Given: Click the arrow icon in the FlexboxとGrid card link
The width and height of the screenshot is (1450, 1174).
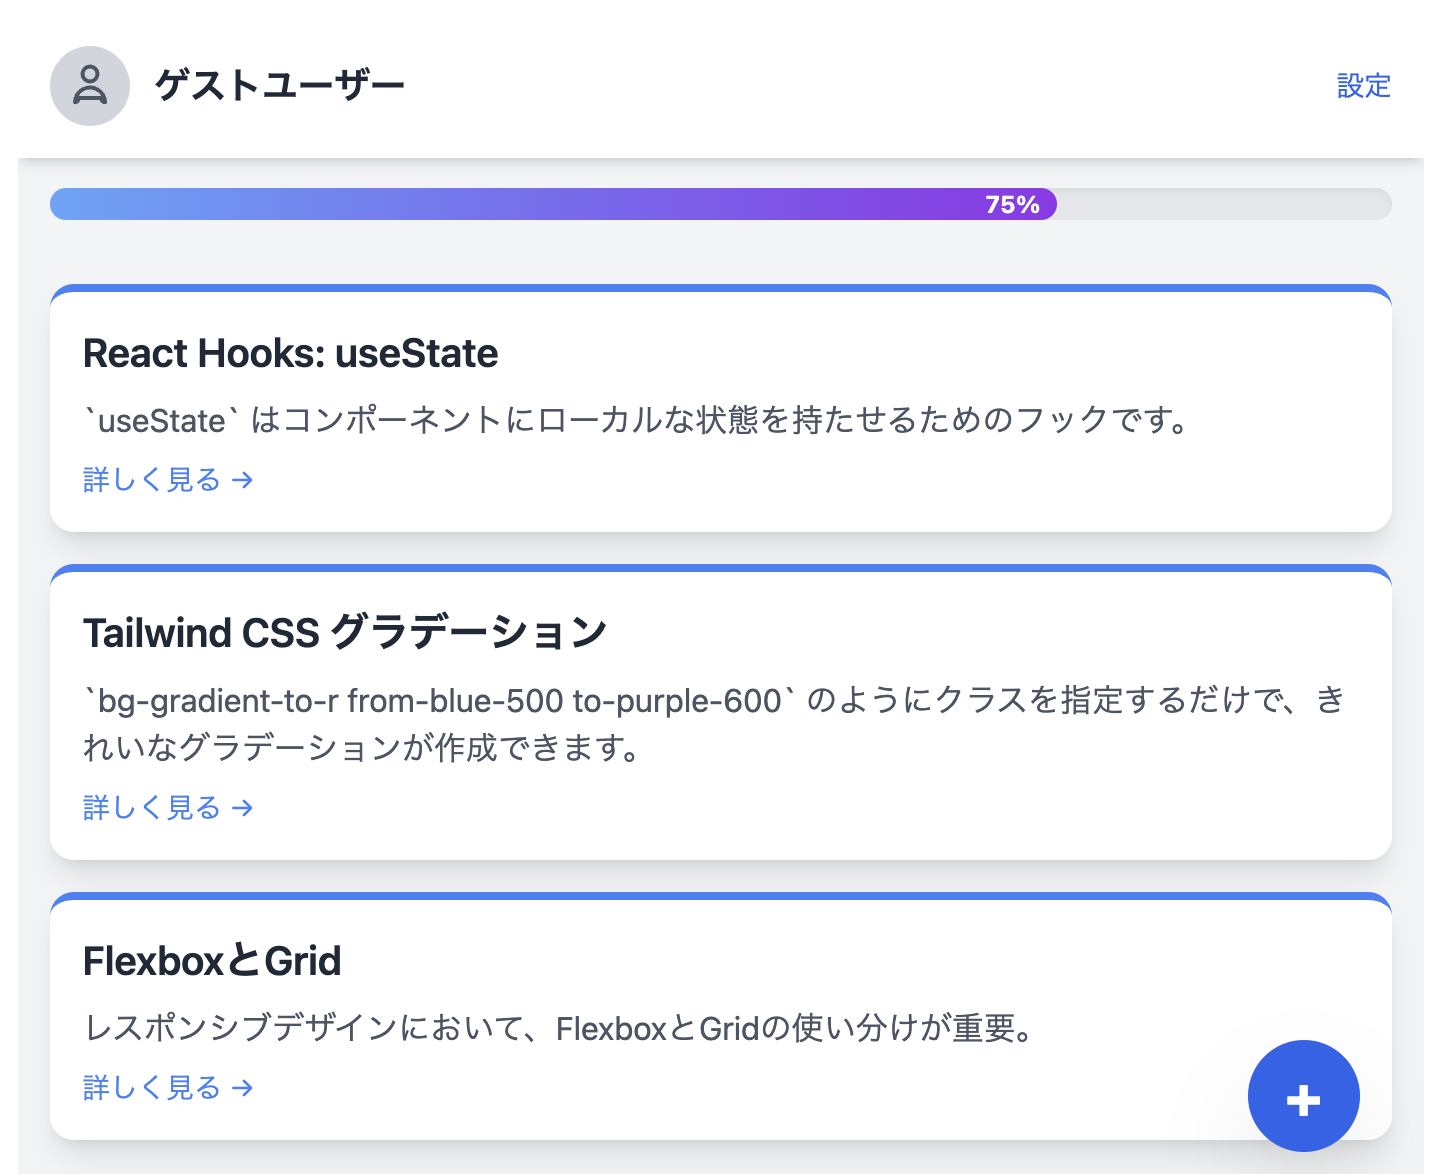Looking at the screenshot, I should click(x=242, y=1088).
